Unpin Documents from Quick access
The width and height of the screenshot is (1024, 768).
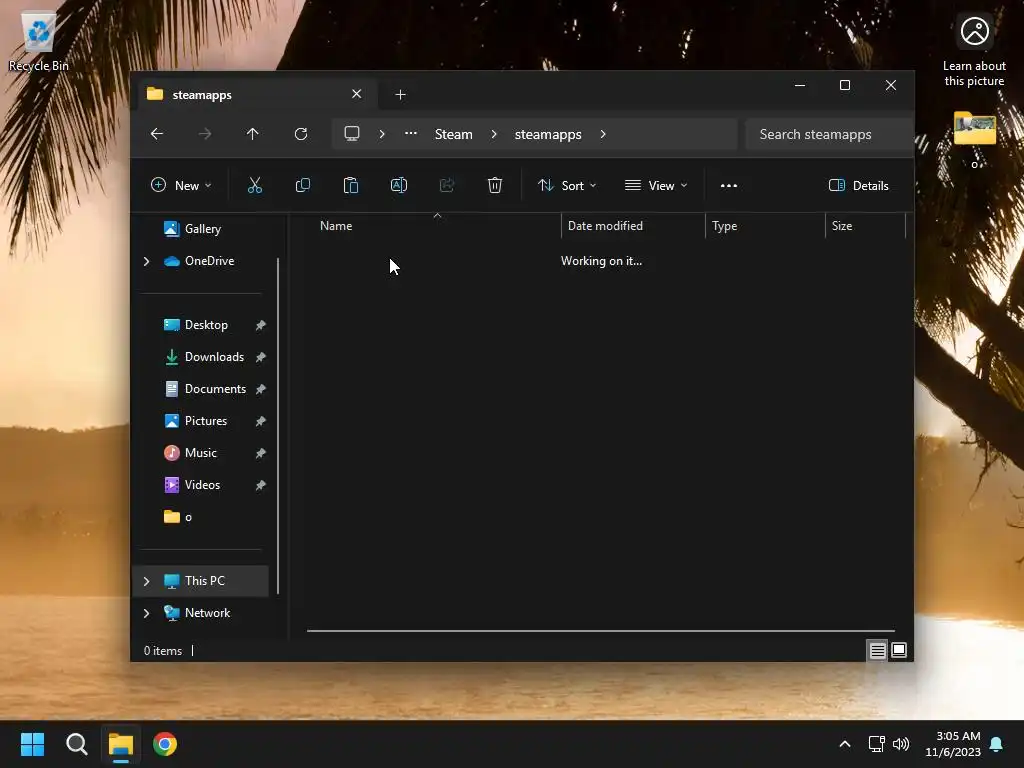[261, 389]
